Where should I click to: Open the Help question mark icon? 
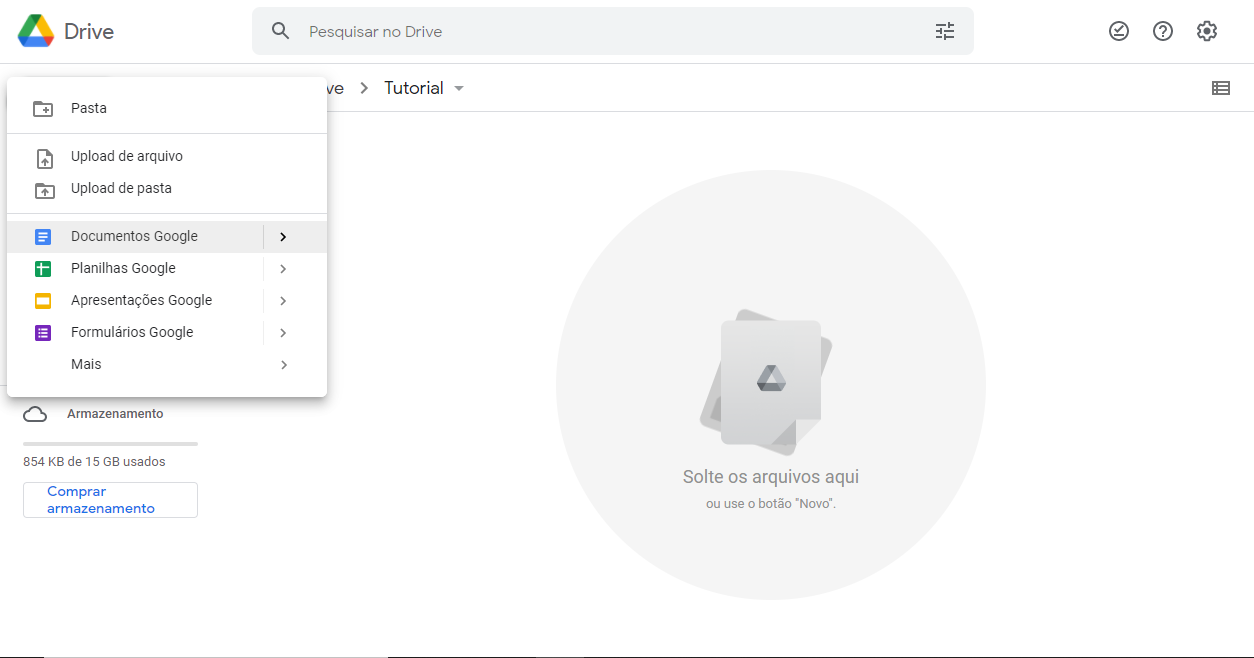click(x=1163, y=31)
